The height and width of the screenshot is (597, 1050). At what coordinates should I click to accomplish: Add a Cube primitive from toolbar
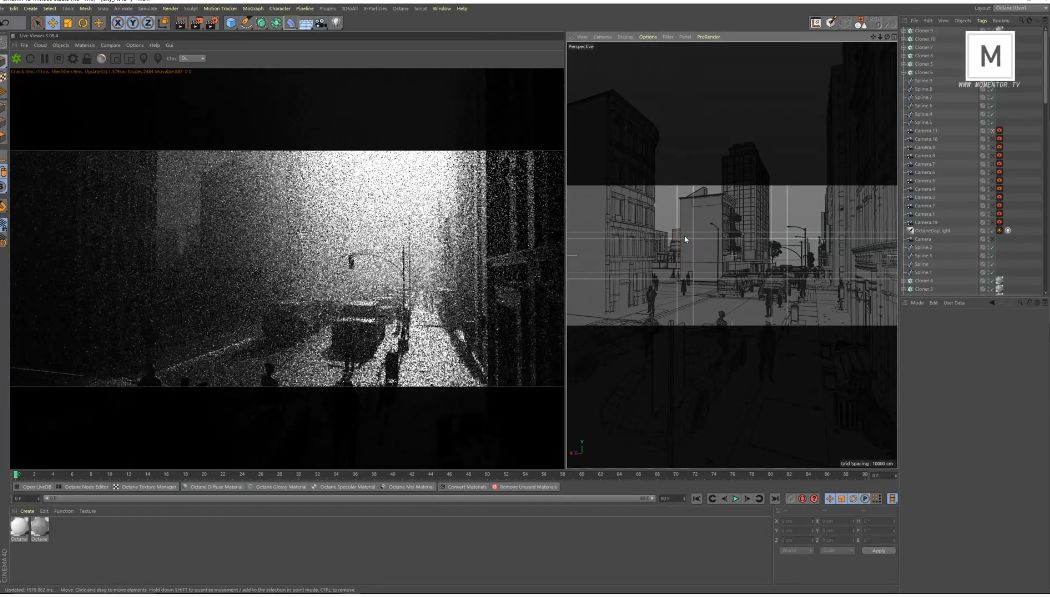click(x=231, y=23)
